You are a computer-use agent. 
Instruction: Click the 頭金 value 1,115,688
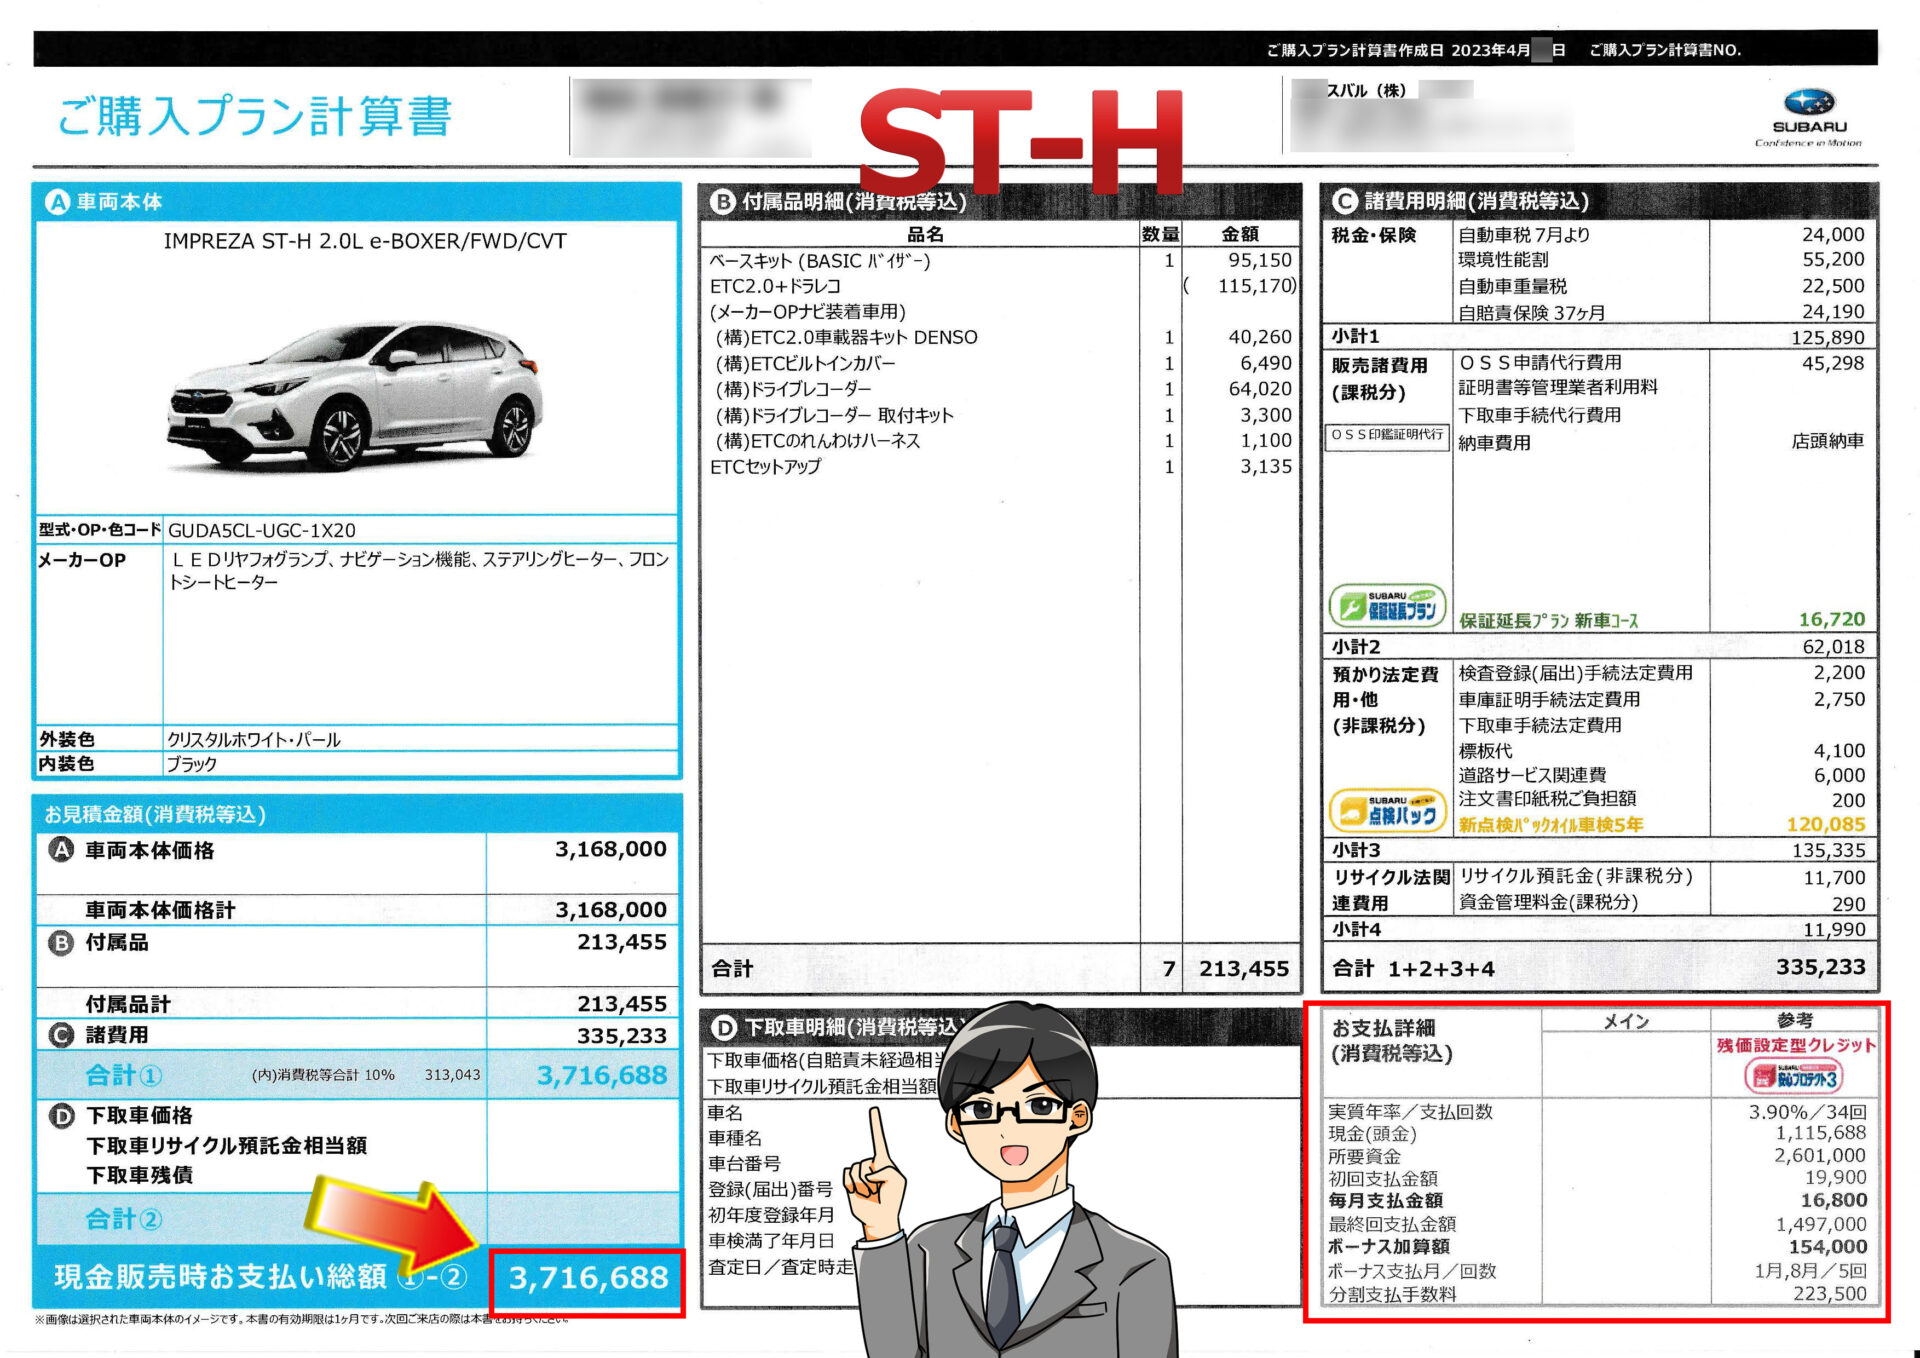[x=1821, y=1133]
